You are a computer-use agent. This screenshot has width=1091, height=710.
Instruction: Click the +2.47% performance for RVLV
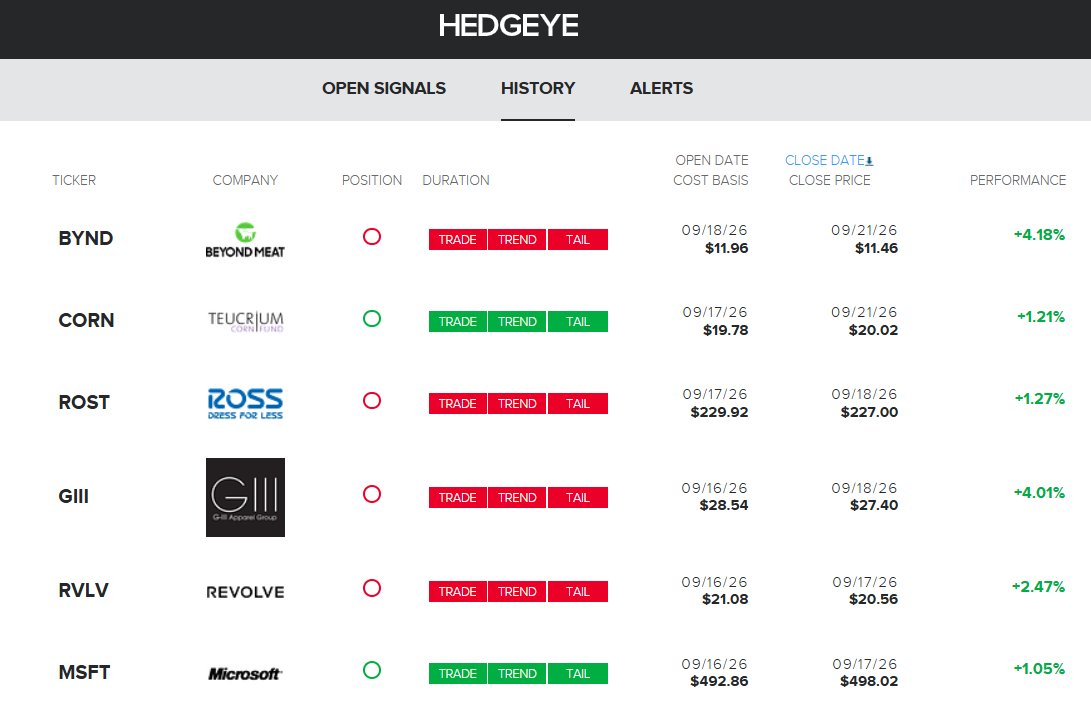click(1039, 587)
